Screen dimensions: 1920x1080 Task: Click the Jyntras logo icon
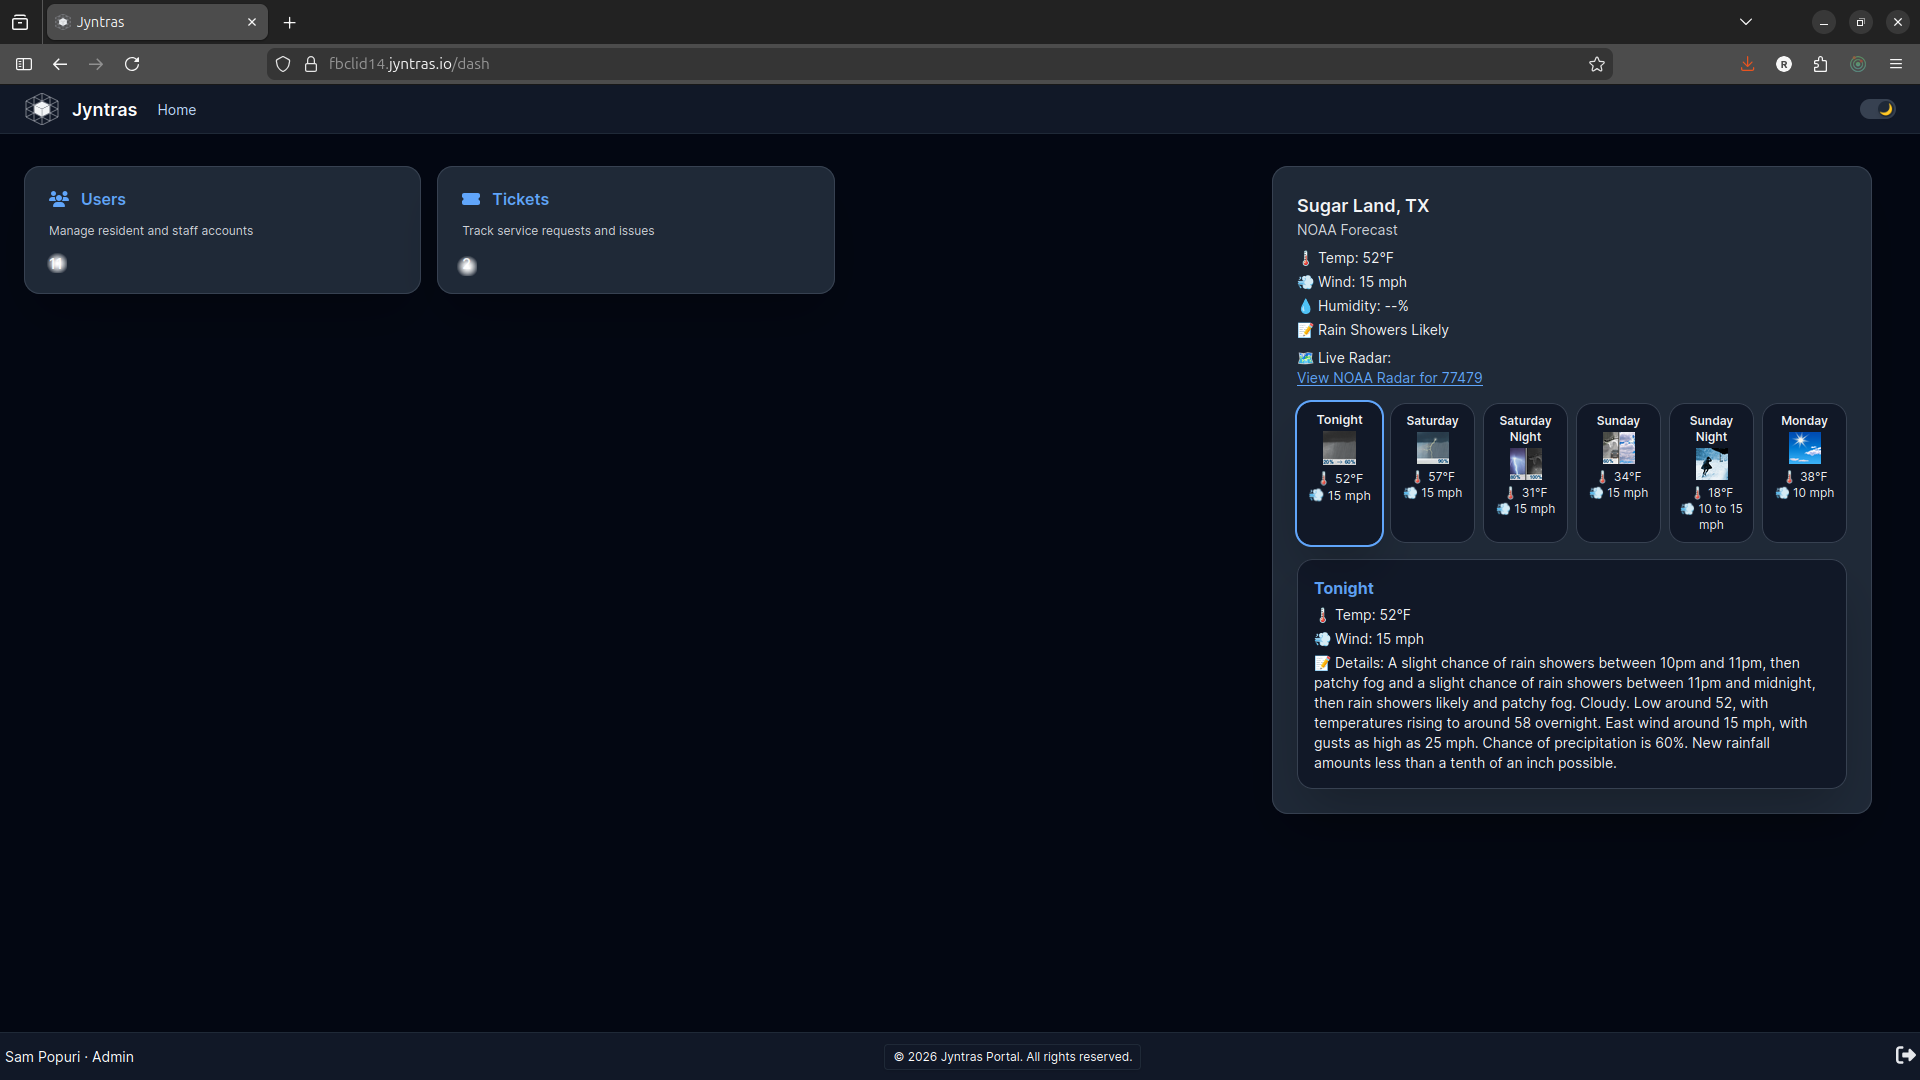[42, 109]
